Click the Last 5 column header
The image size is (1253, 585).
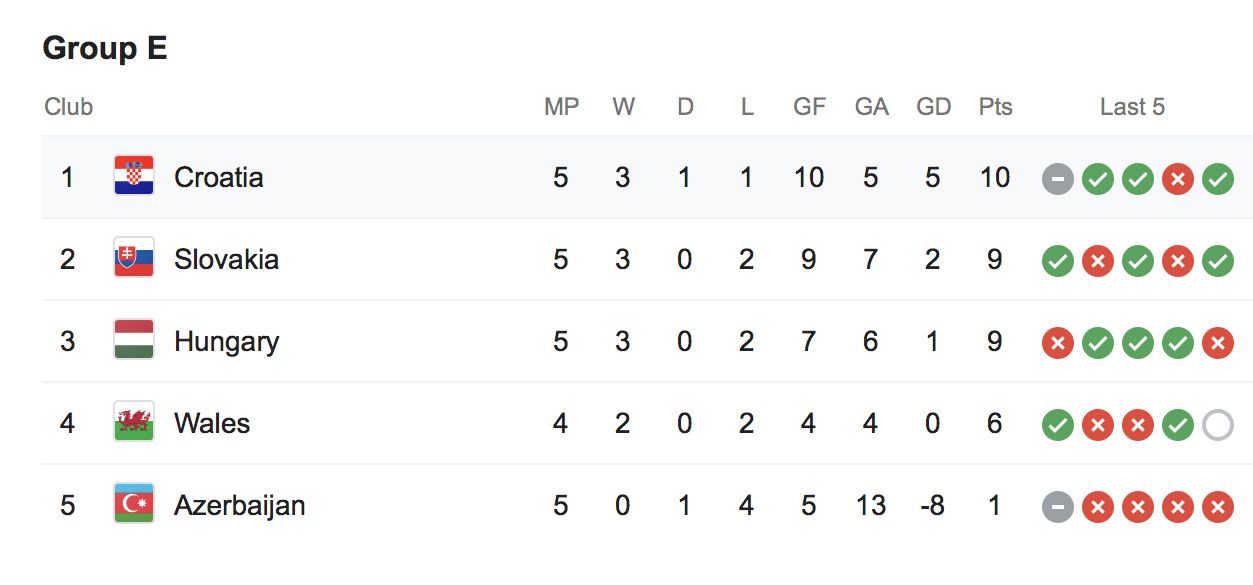pyautogui.click(x=1132, y=107)
